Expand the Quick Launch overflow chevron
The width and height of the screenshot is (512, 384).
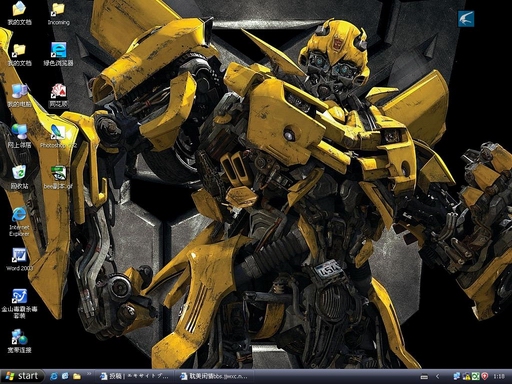pyautogui.click(x=89, y=374)
